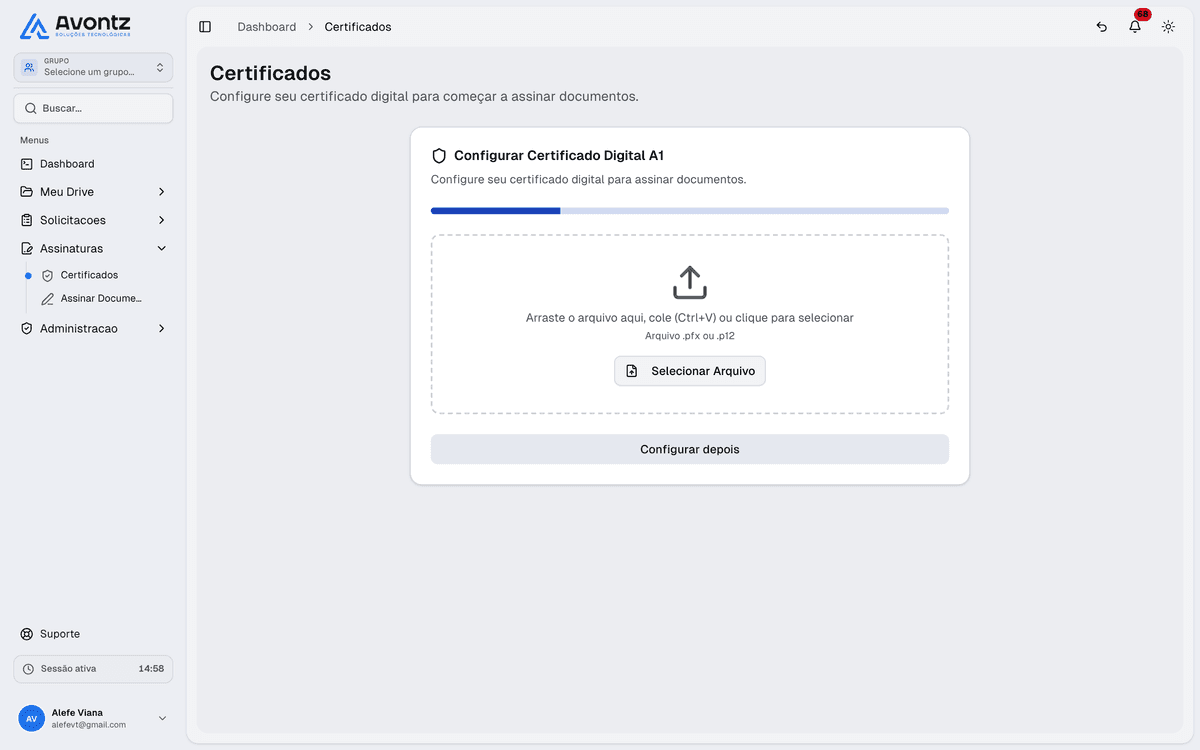This screenshot has height=750, width=1200.
Task: Open Certificados via the shield icon
Action: (47, 274)
